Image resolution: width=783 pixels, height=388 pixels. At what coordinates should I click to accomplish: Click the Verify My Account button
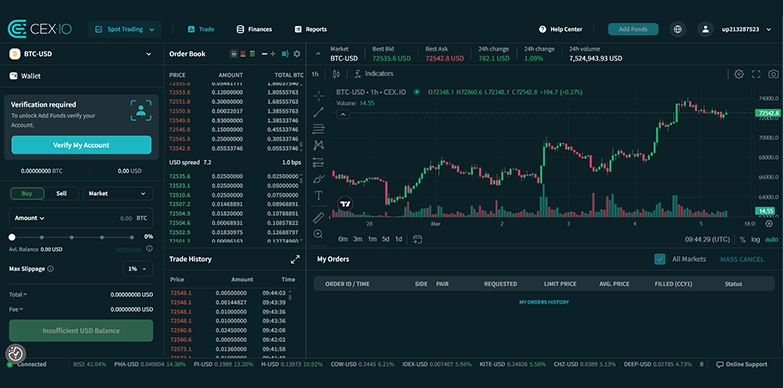pyautogui.click(x=81, y=145)
